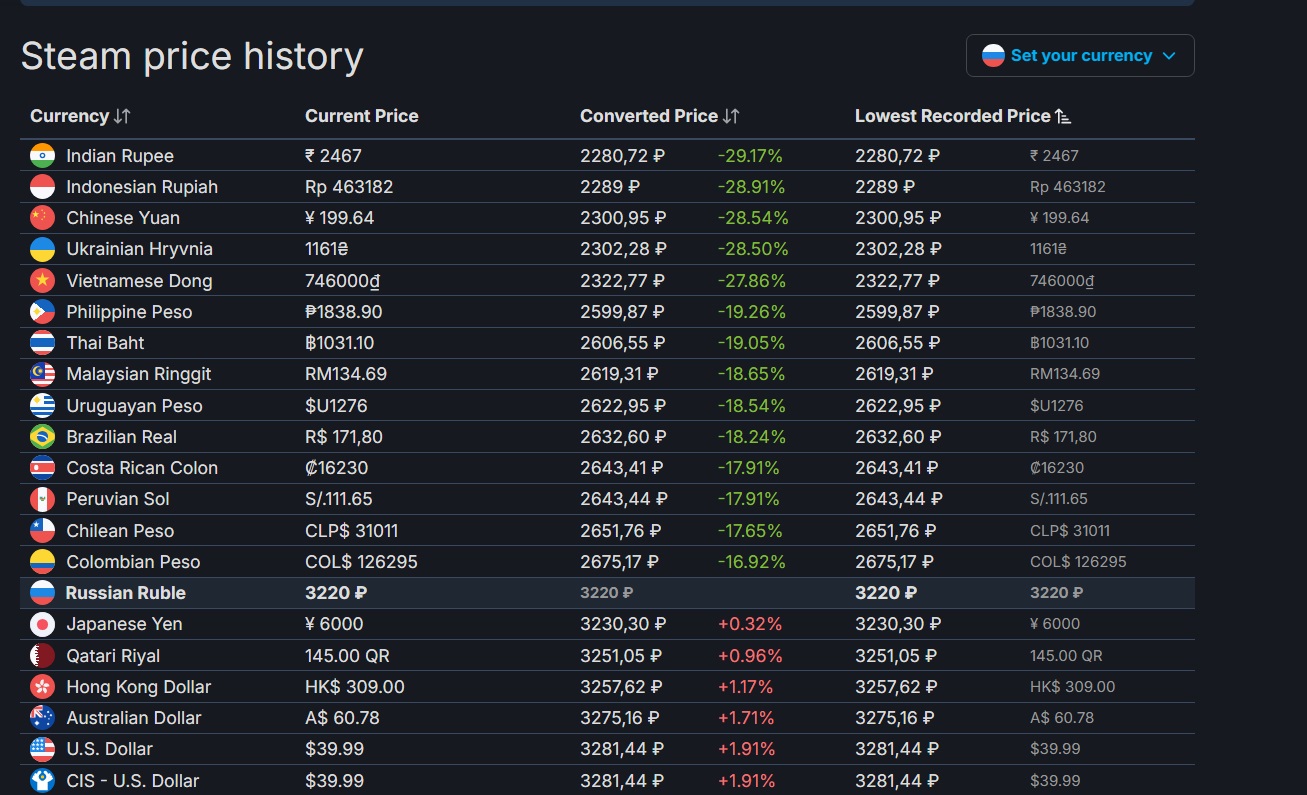Click the Japanese Yen flag icon
The height and width of the screenshot is (795, 1307).
42,624
